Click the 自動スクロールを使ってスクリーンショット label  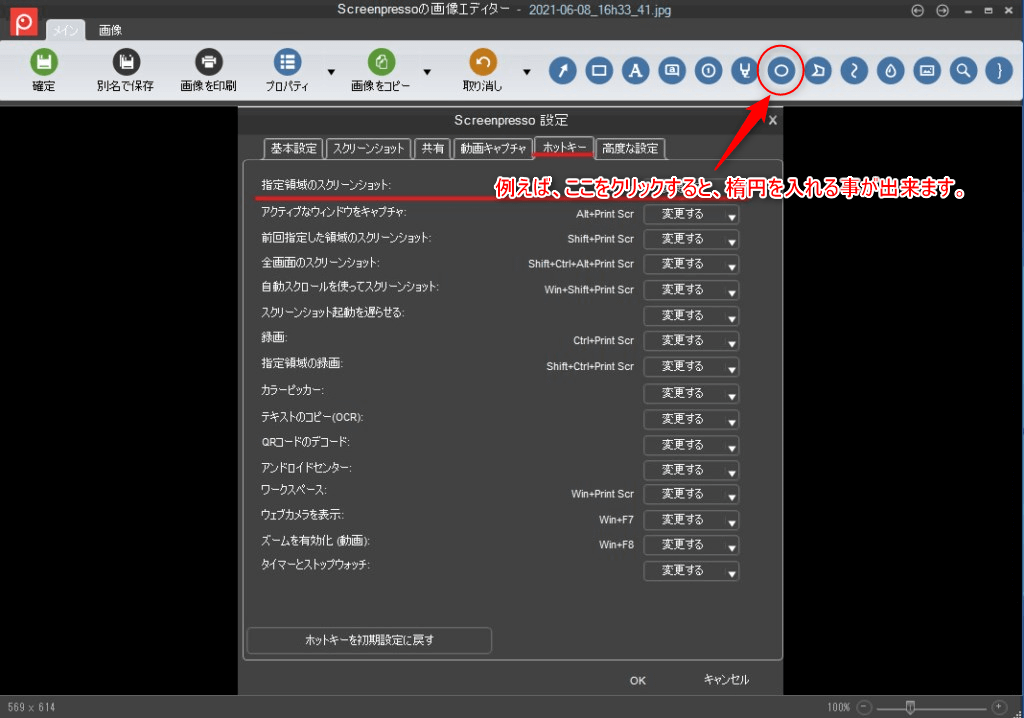350,287
